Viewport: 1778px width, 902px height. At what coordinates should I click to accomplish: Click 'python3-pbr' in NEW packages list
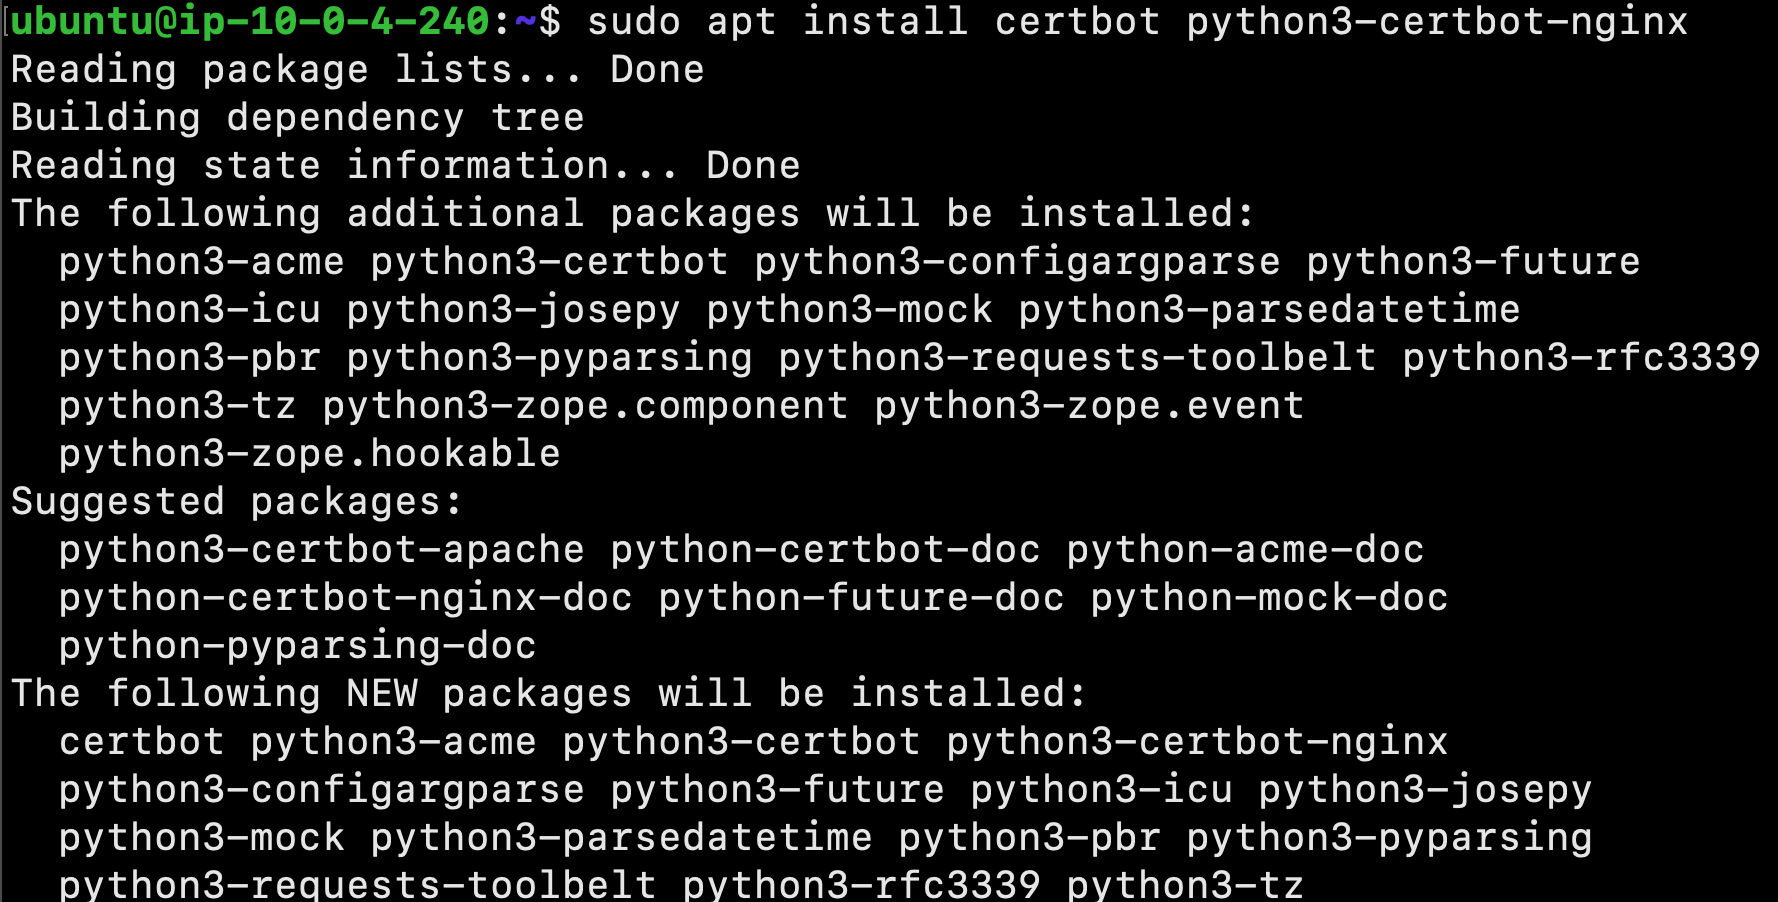click(1029, 837)
